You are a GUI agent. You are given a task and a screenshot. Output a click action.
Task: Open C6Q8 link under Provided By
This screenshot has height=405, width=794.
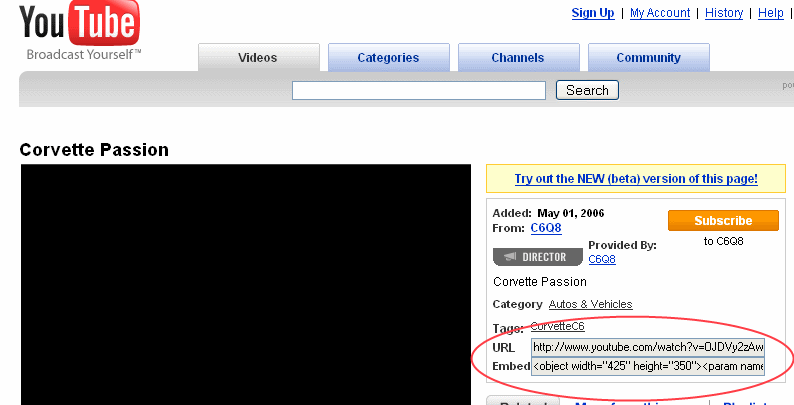coord(602,259)
